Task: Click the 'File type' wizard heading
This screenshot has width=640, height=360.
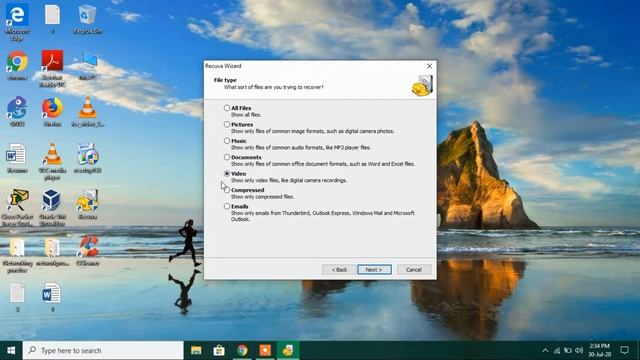Action: pos(225,80)
